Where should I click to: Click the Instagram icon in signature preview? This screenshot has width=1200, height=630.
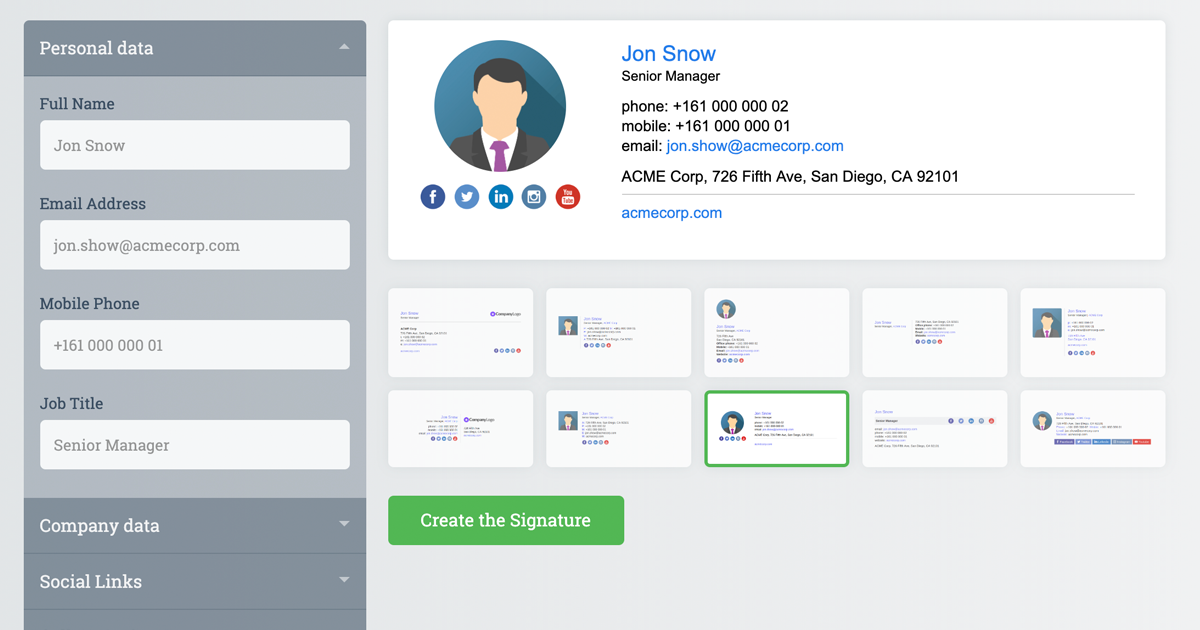[534, 197]
